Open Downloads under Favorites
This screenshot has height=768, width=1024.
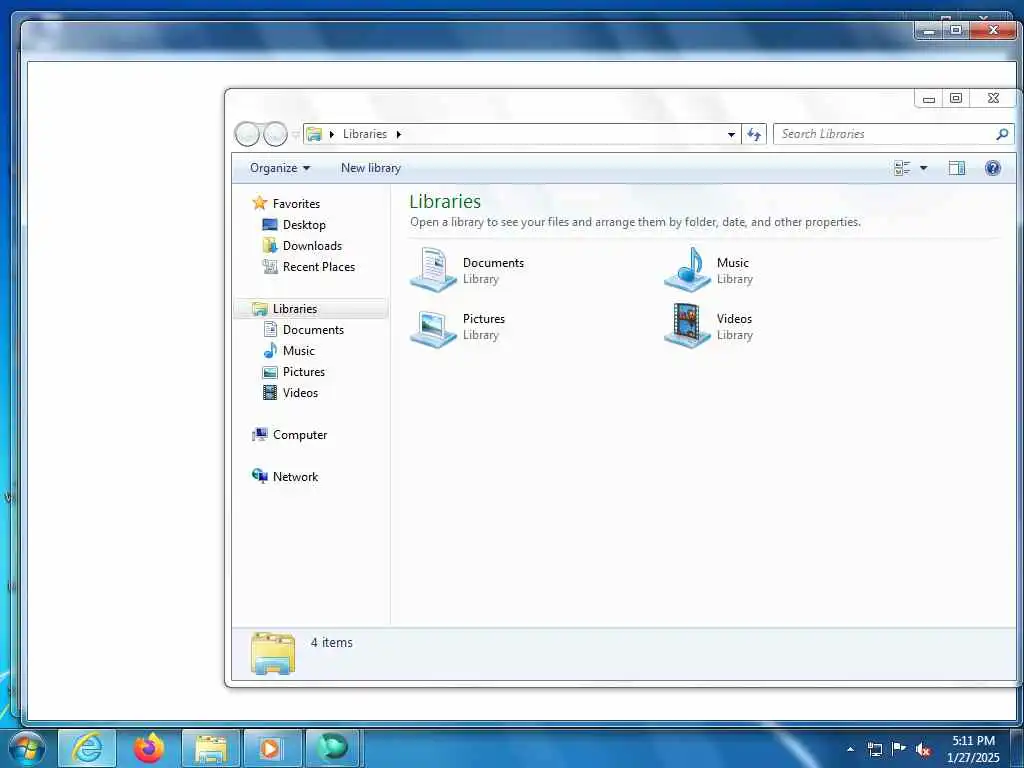point(312,246)
